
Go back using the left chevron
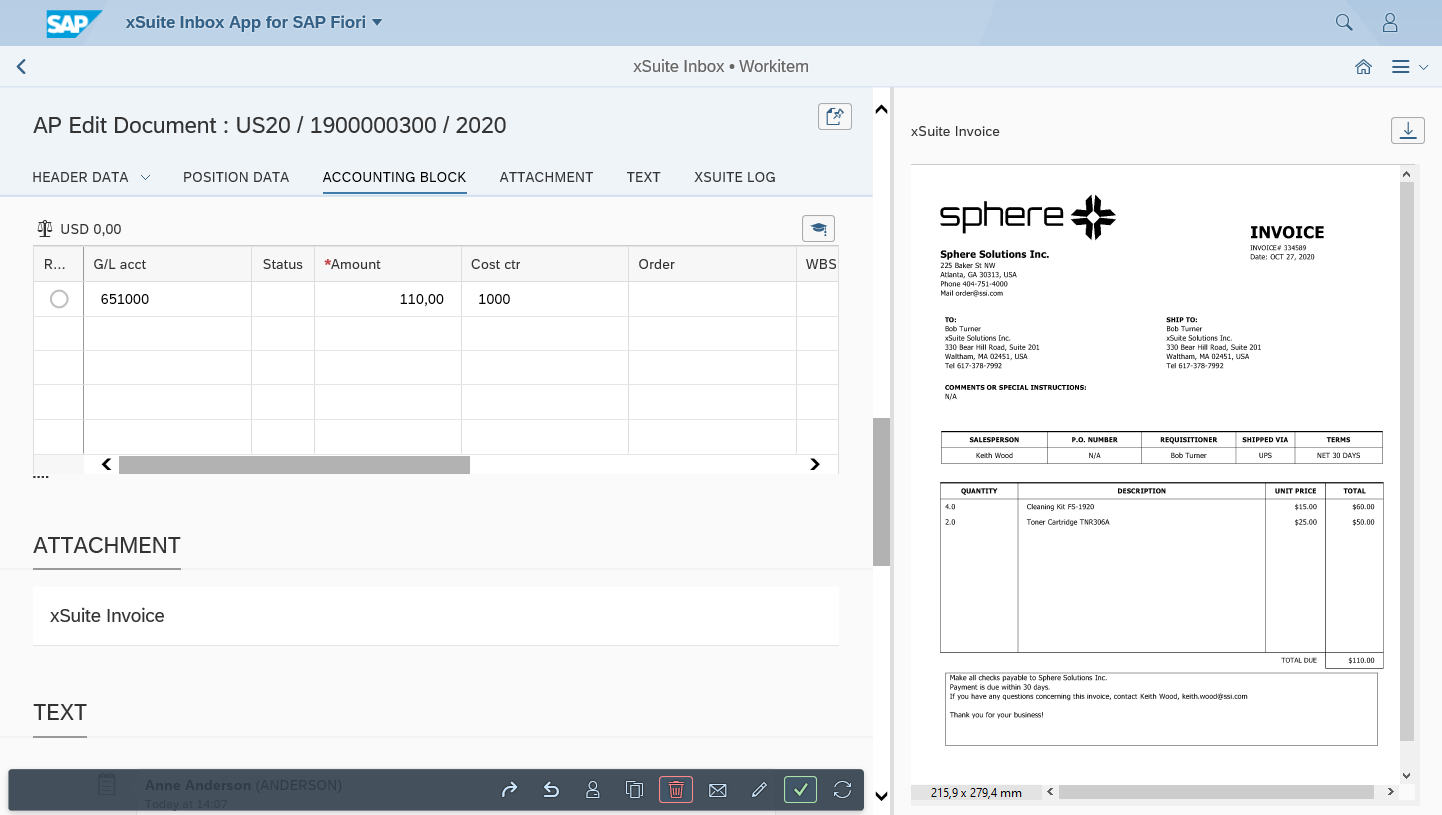[21, 67]
